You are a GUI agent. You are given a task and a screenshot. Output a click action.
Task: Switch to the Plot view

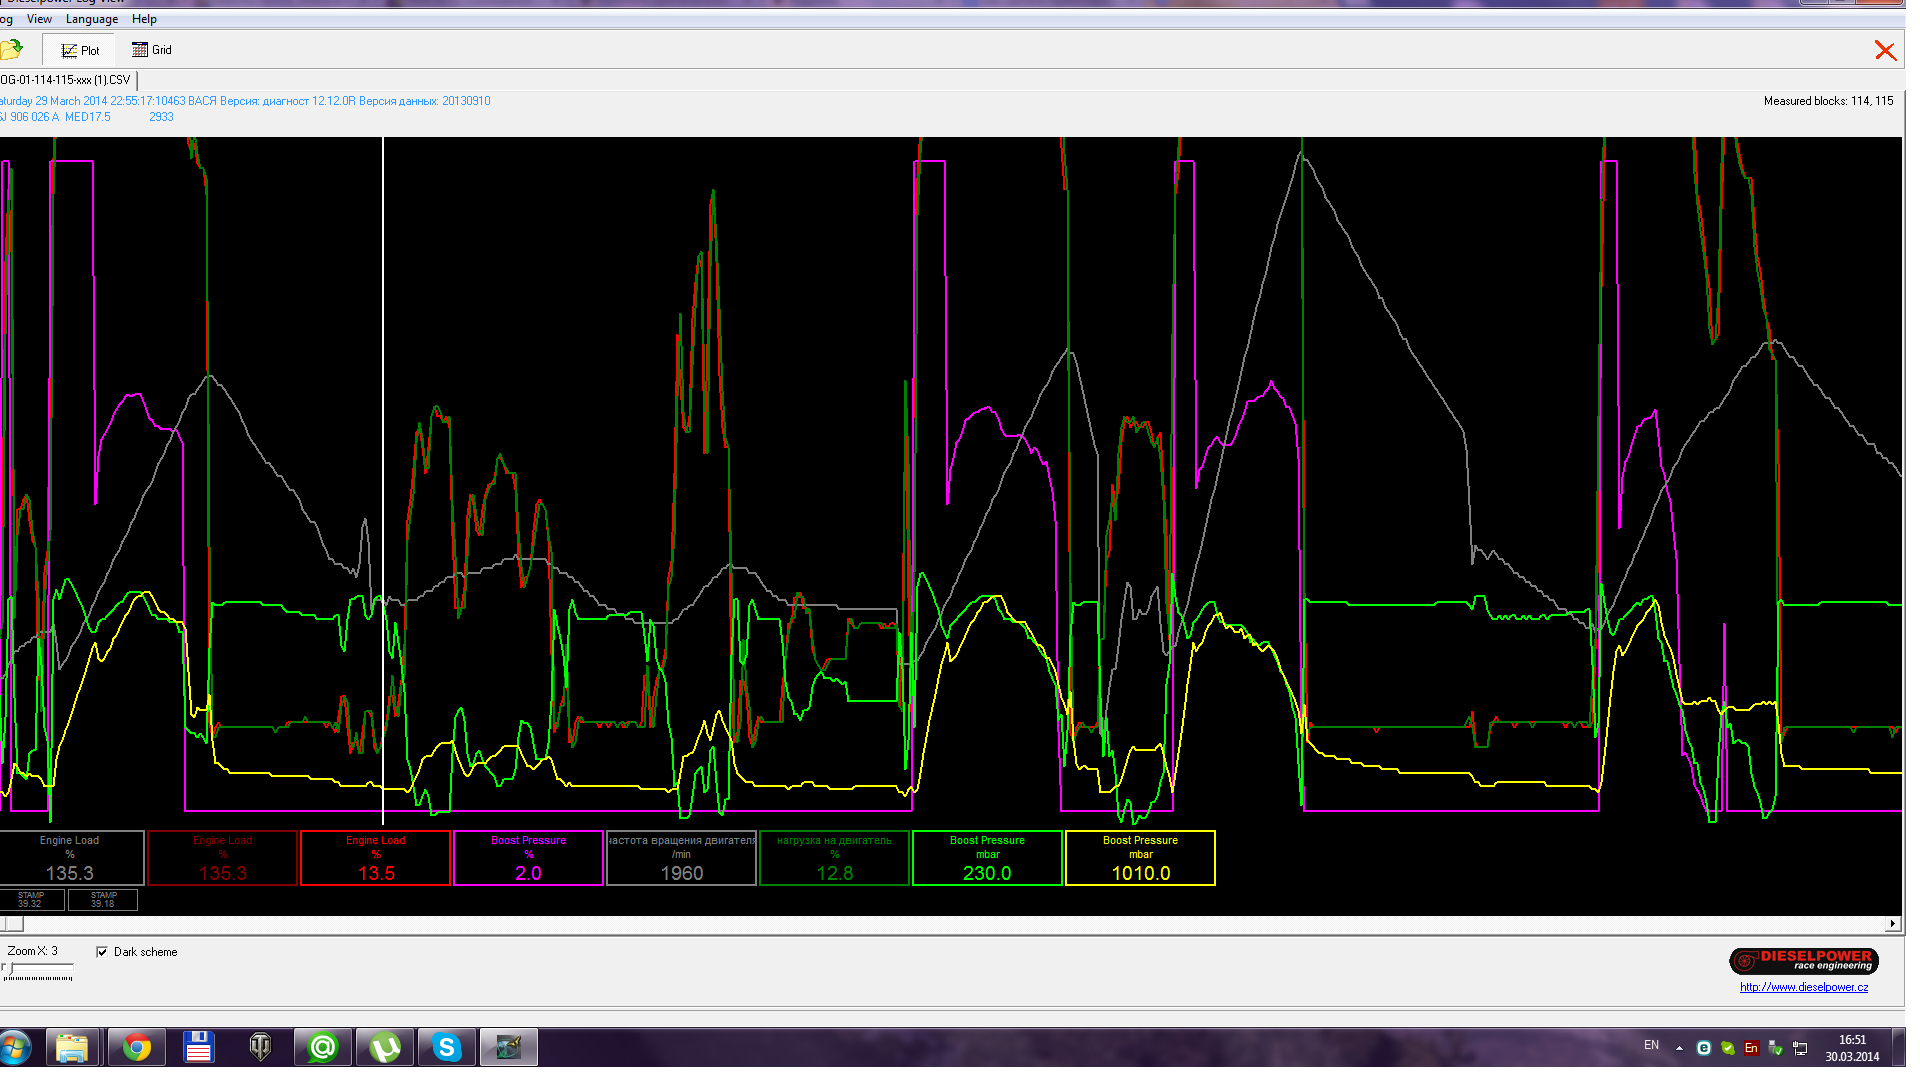(x=80, y=50)
